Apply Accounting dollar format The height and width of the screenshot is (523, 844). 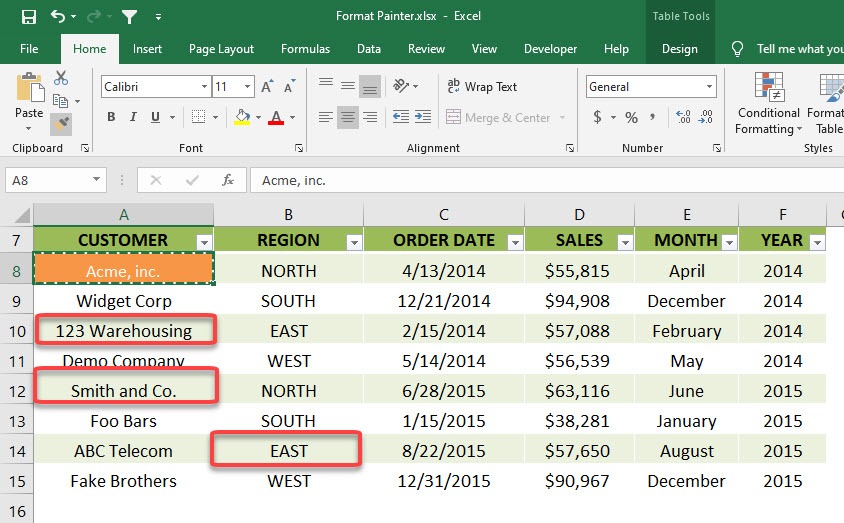click(x=597, y=117)
